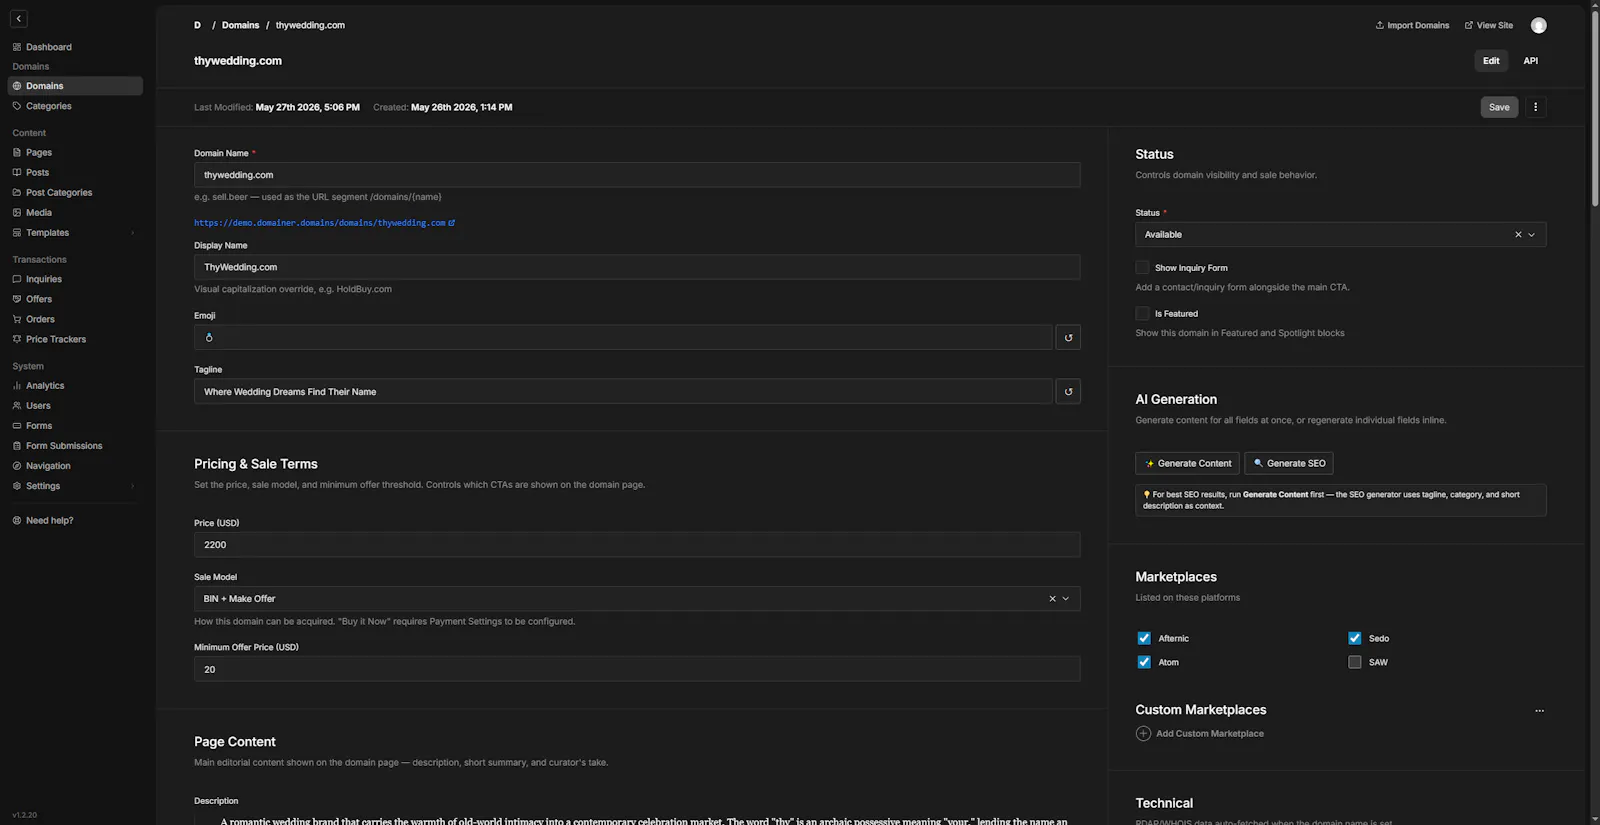The image size is (1600, 825).
Task: Click the Navigation compass icon
Action: click(17, 466)
